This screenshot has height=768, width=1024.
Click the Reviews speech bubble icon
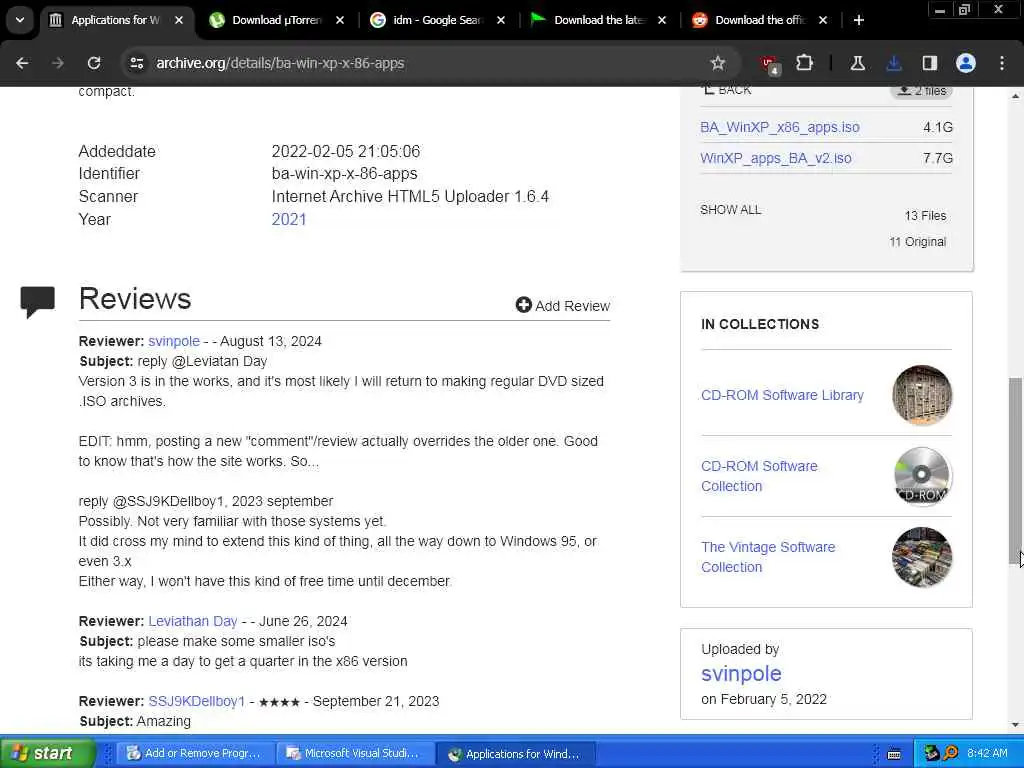tap(37, 302)
